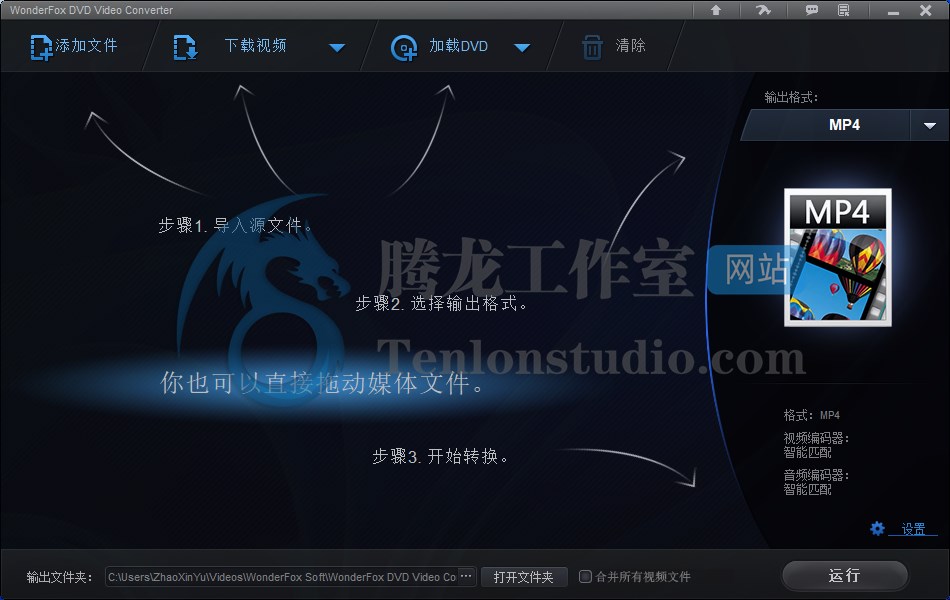Enable the 合并所有视频文件 checkbox

[585, 576]
